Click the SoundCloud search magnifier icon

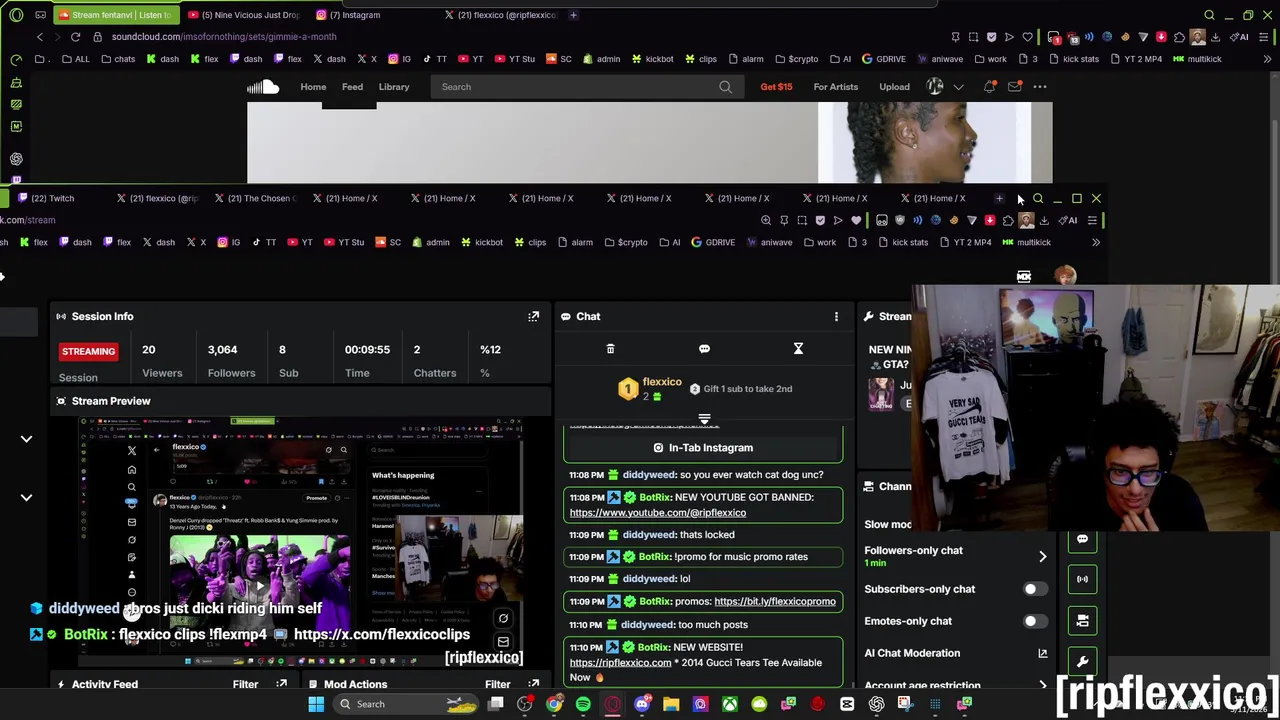point(725,87)
